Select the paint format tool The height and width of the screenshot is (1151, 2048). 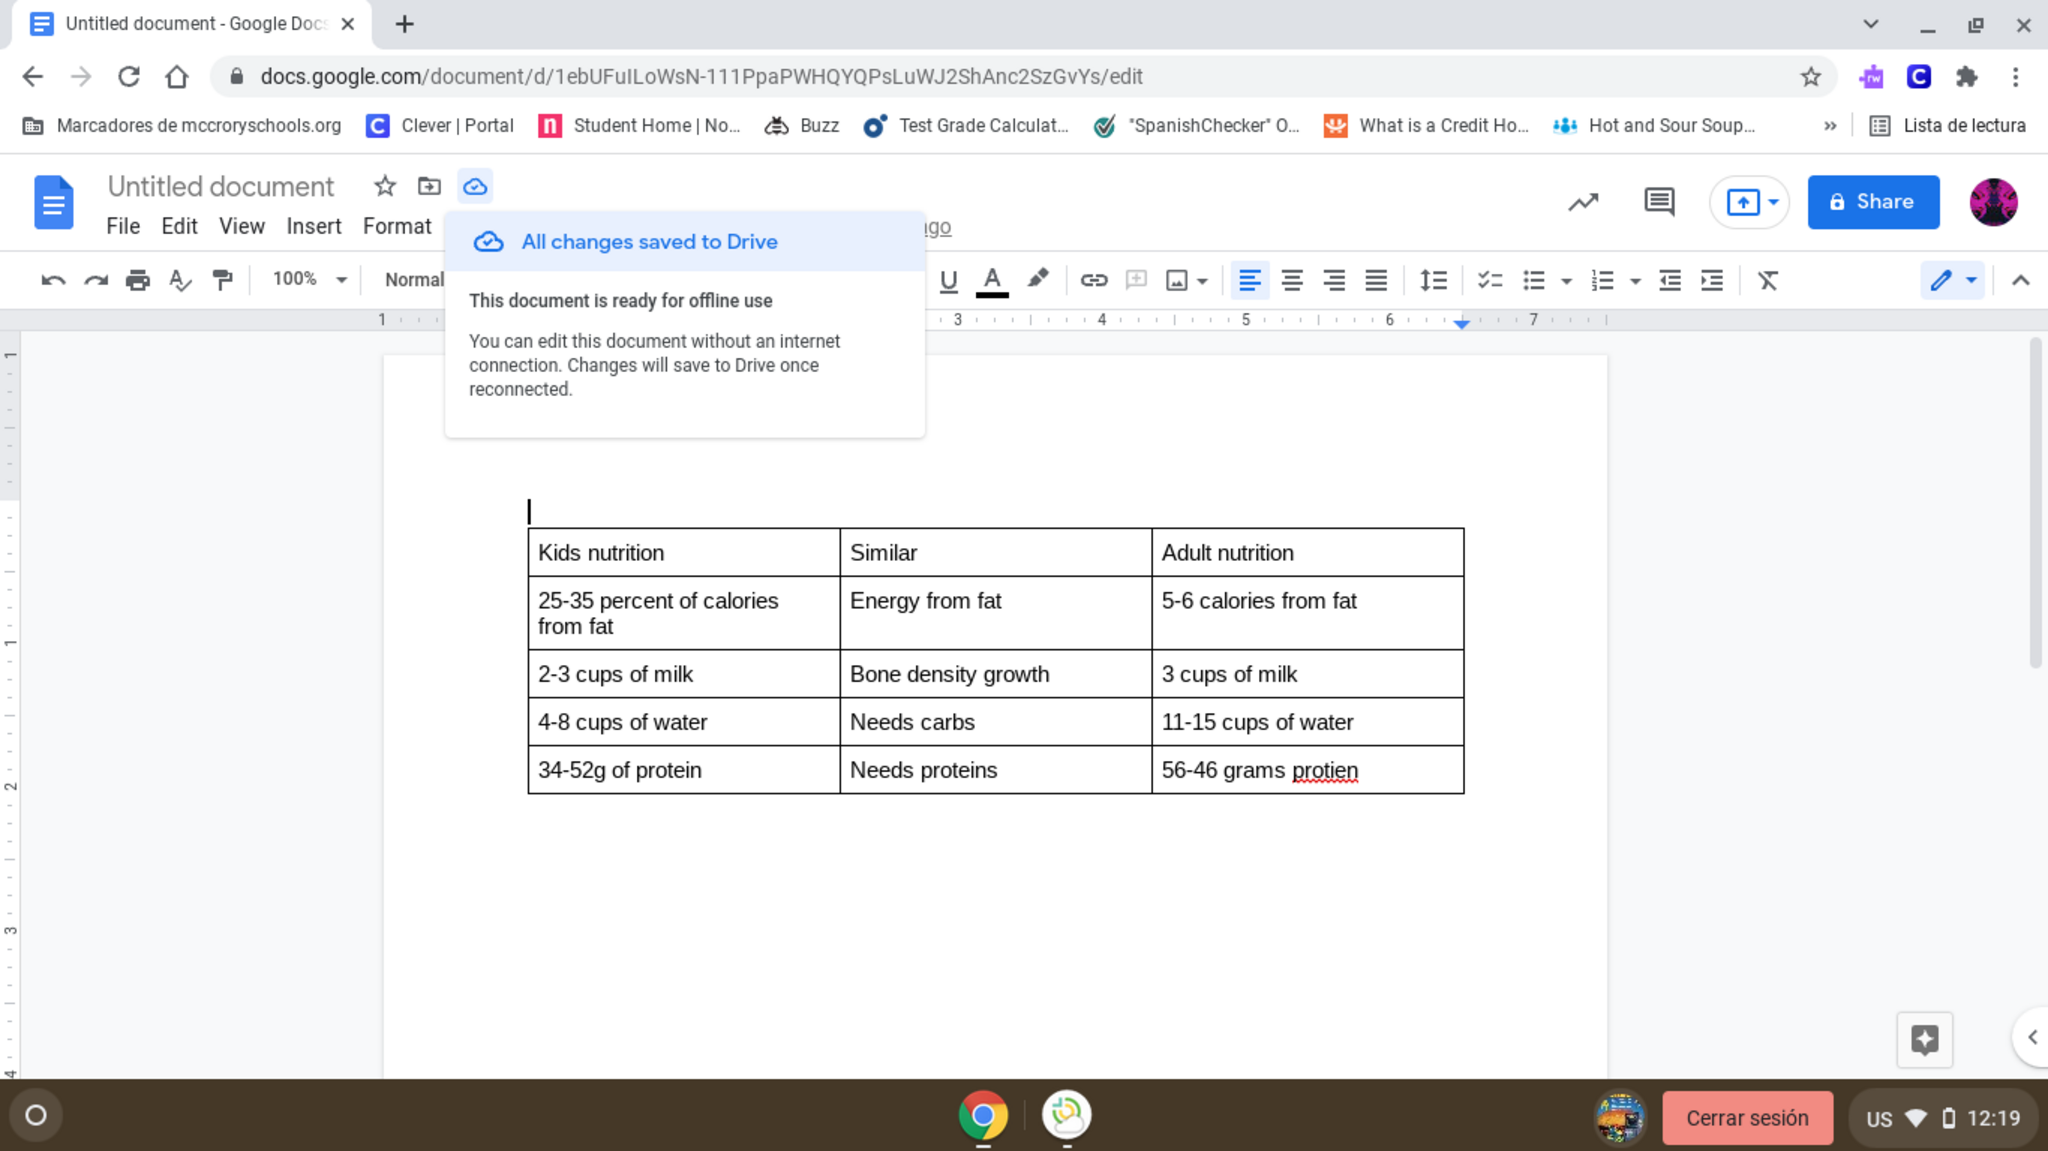[222, 281]
